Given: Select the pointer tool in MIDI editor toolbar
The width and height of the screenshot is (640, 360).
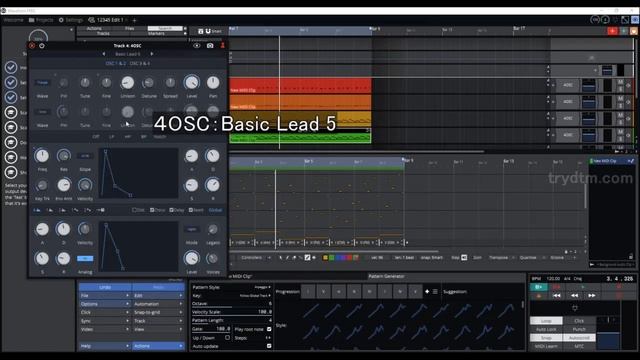Looking at the screenshot, I should pos(280,258).
